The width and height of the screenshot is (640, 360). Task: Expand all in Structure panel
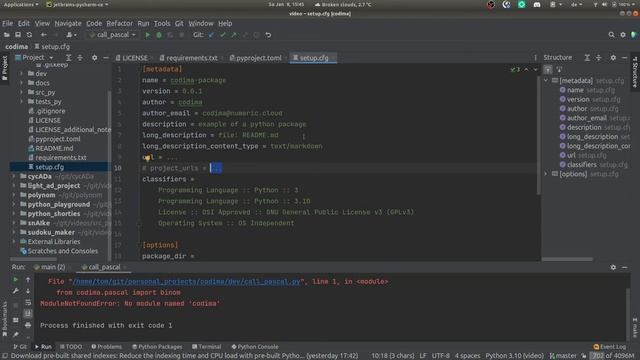point(587,58)
